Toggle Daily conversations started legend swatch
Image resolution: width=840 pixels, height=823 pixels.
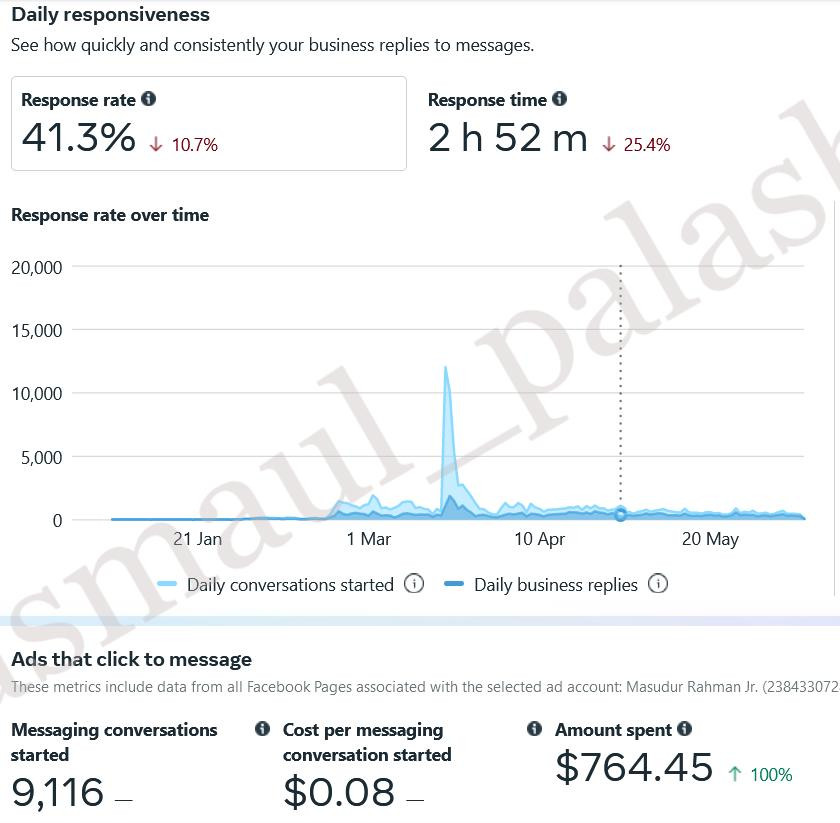click(x=167, y=584)
